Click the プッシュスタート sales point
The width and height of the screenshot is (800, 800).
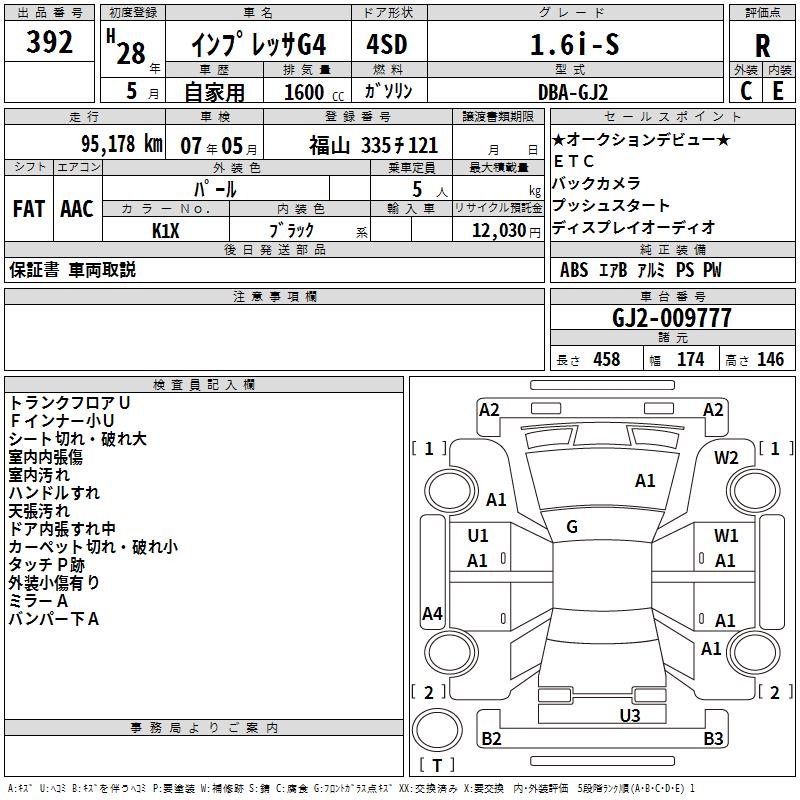tap(611, 205)
